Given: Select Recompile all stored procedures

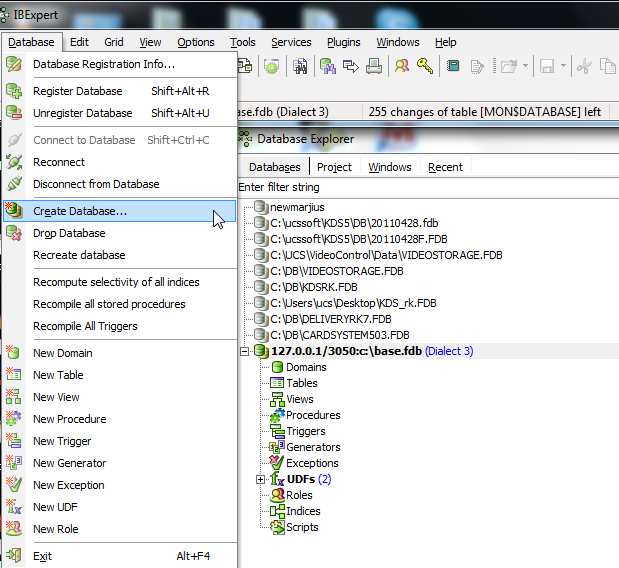Looking at the screenshot, I should pyautogui.click(x=119, y=304).
